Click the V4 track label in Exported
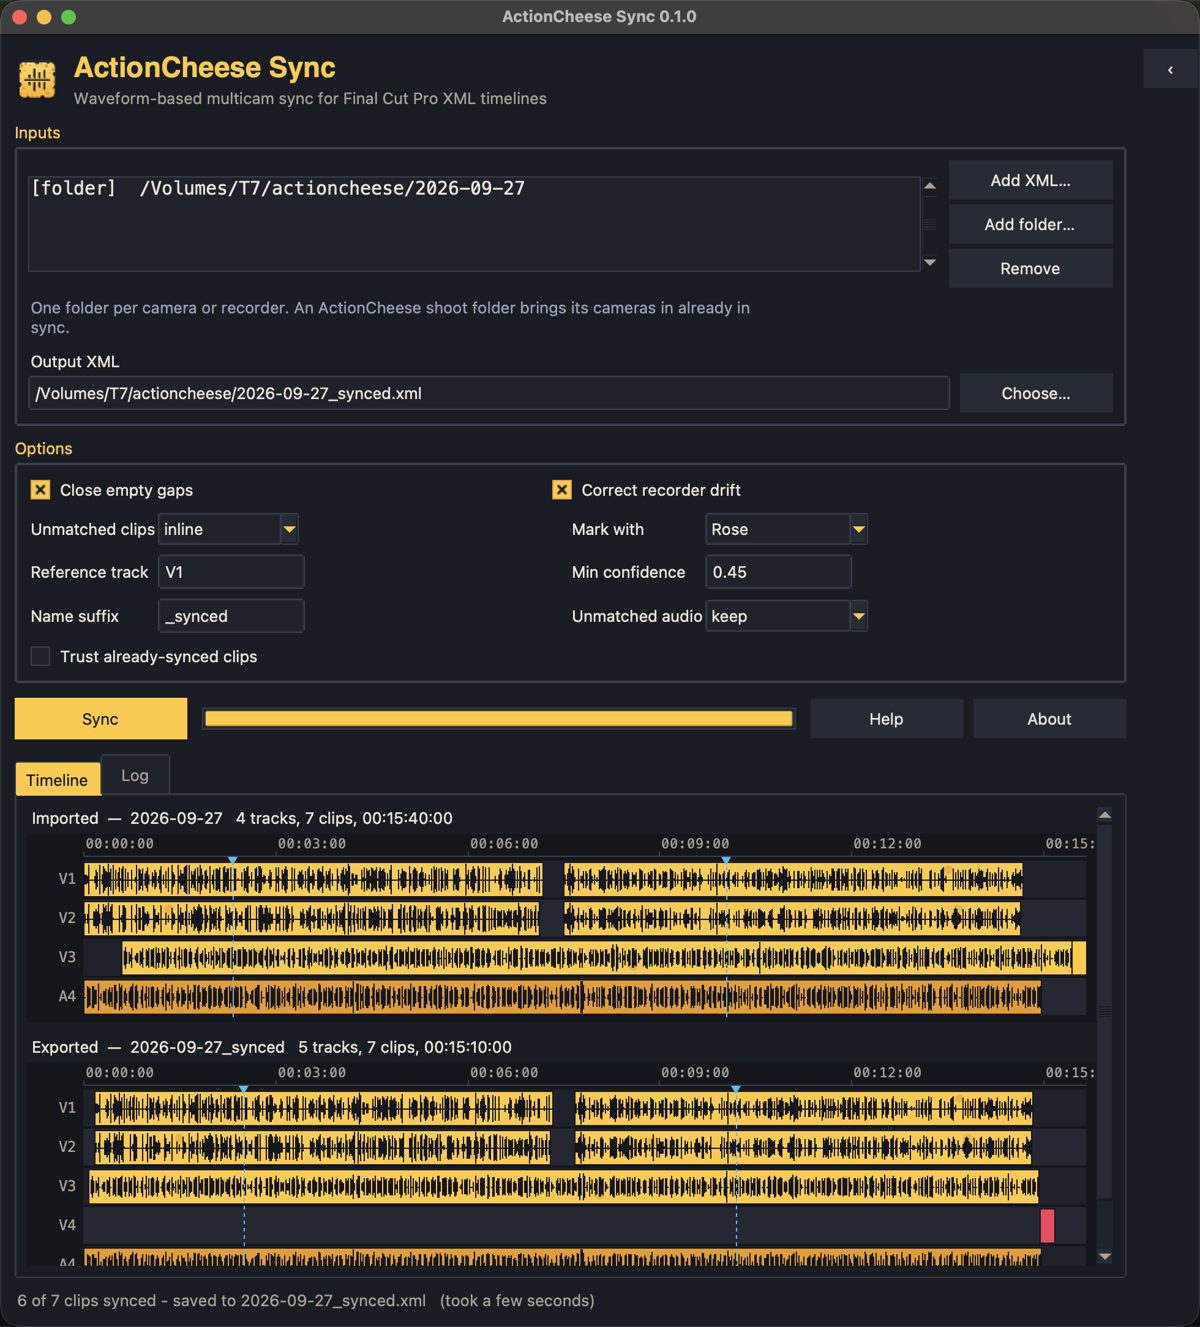Image resolution: width=1200 pixels, height=1327 pixels. 67,1225
